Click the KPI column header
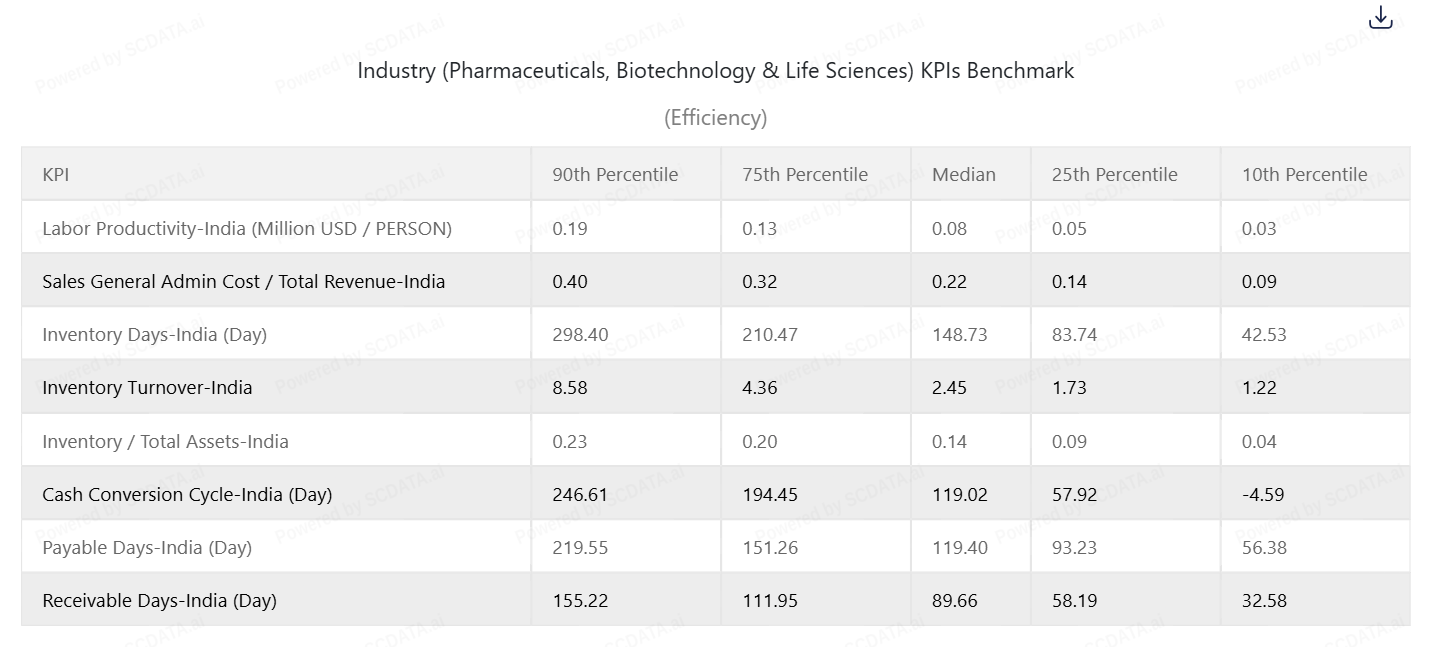Screen dimensions: 1432x647 click(56, 175)
